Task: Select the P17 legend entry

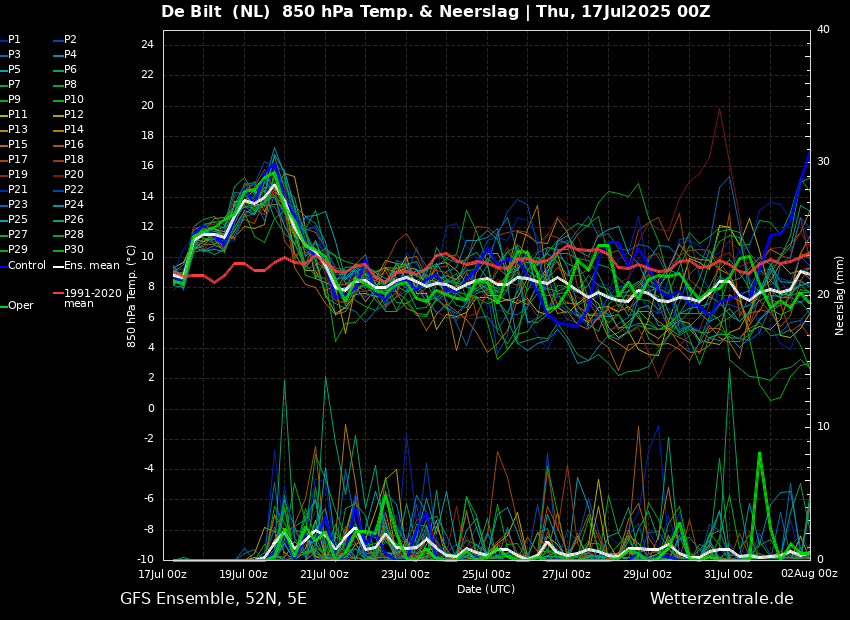Action: click(x=14, y=159)
